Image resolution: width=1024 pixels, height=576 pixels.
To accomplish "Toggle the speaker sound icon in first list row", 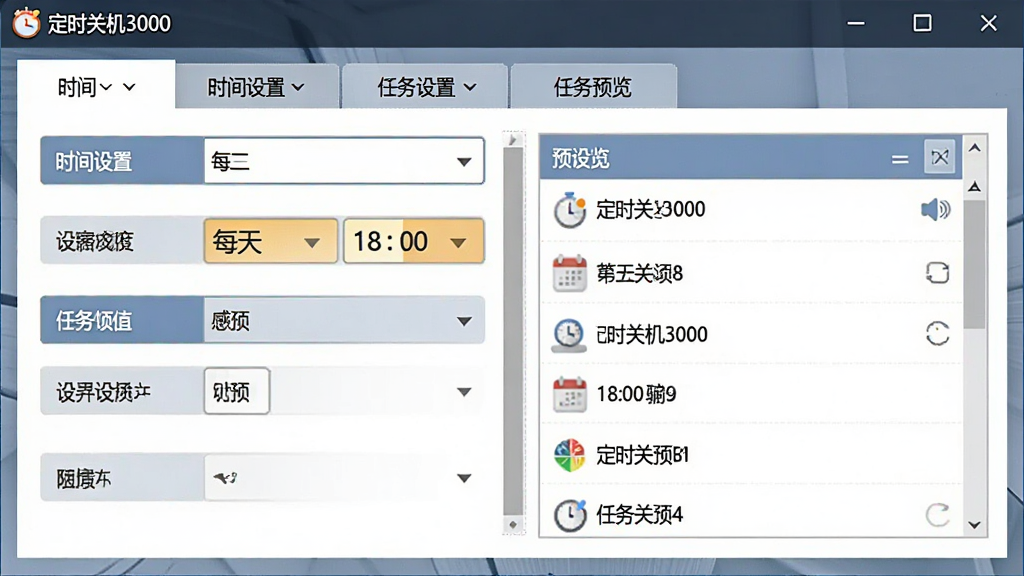I will pos(935,210).
